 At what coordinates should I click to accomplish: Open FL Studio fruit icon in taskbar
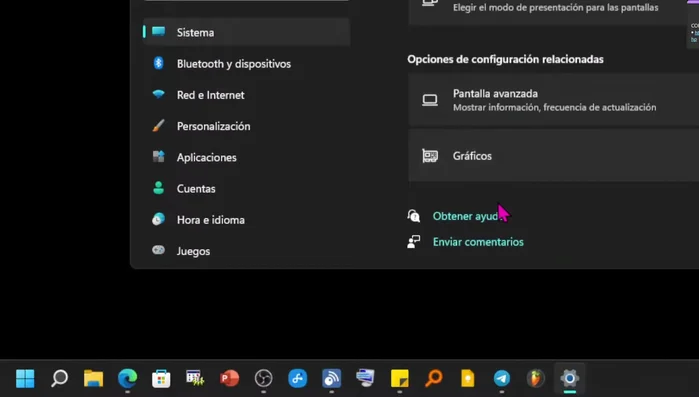click(535, 378)
